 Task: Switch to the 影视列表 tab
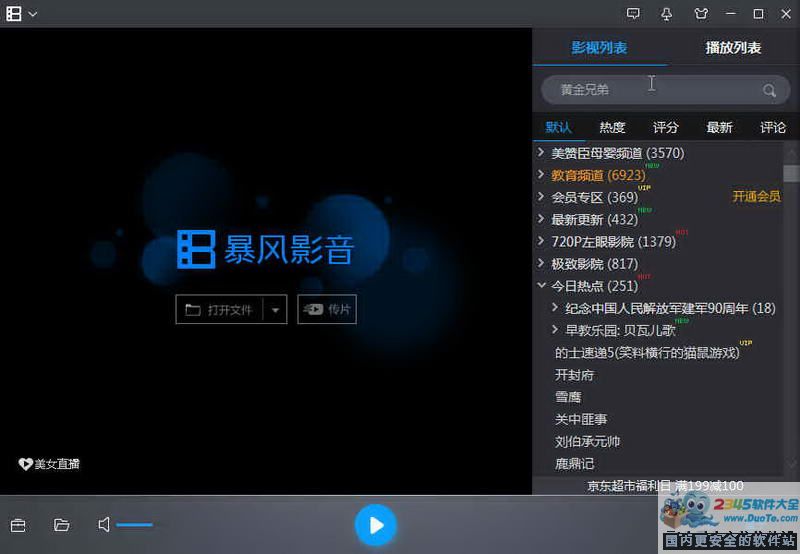tap(599, 48)
